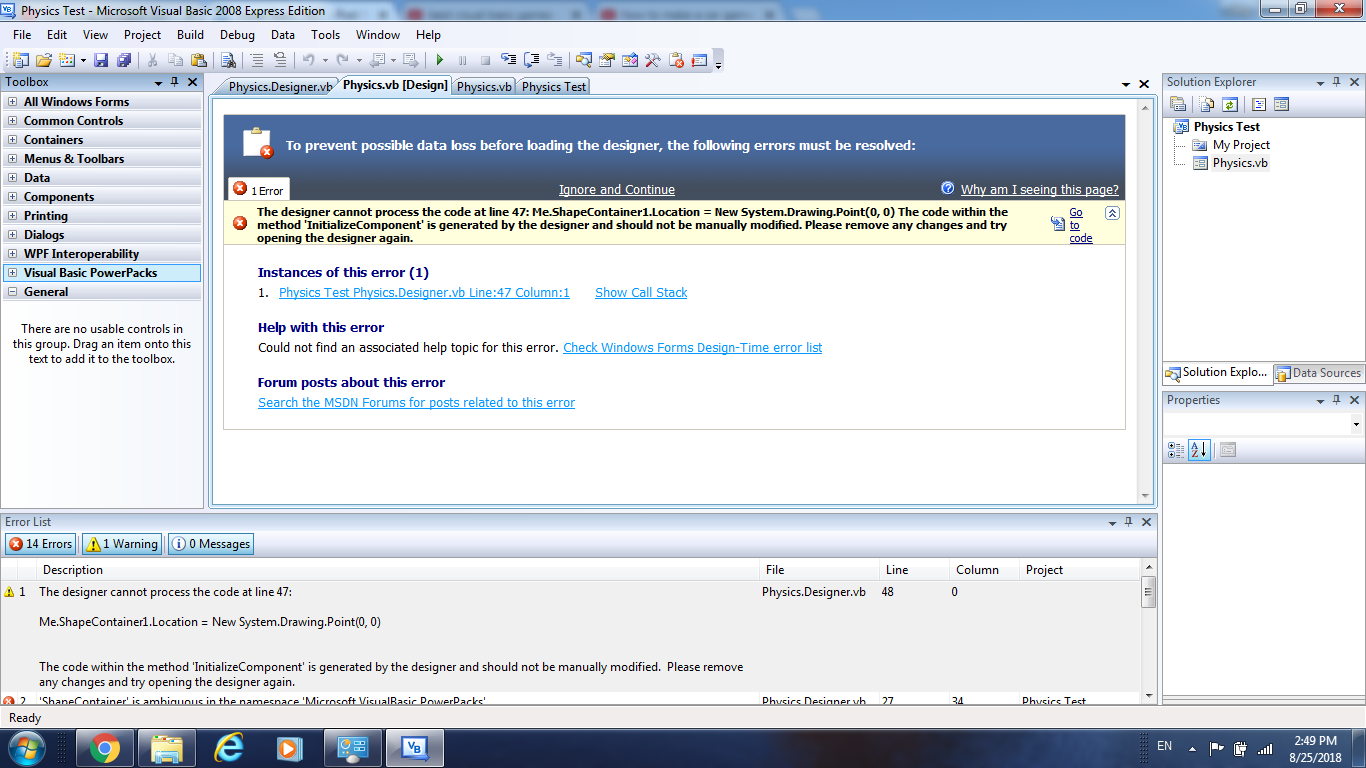
Task: Open the Immediate Window toolbar icon
Action: tap(699, 60)
